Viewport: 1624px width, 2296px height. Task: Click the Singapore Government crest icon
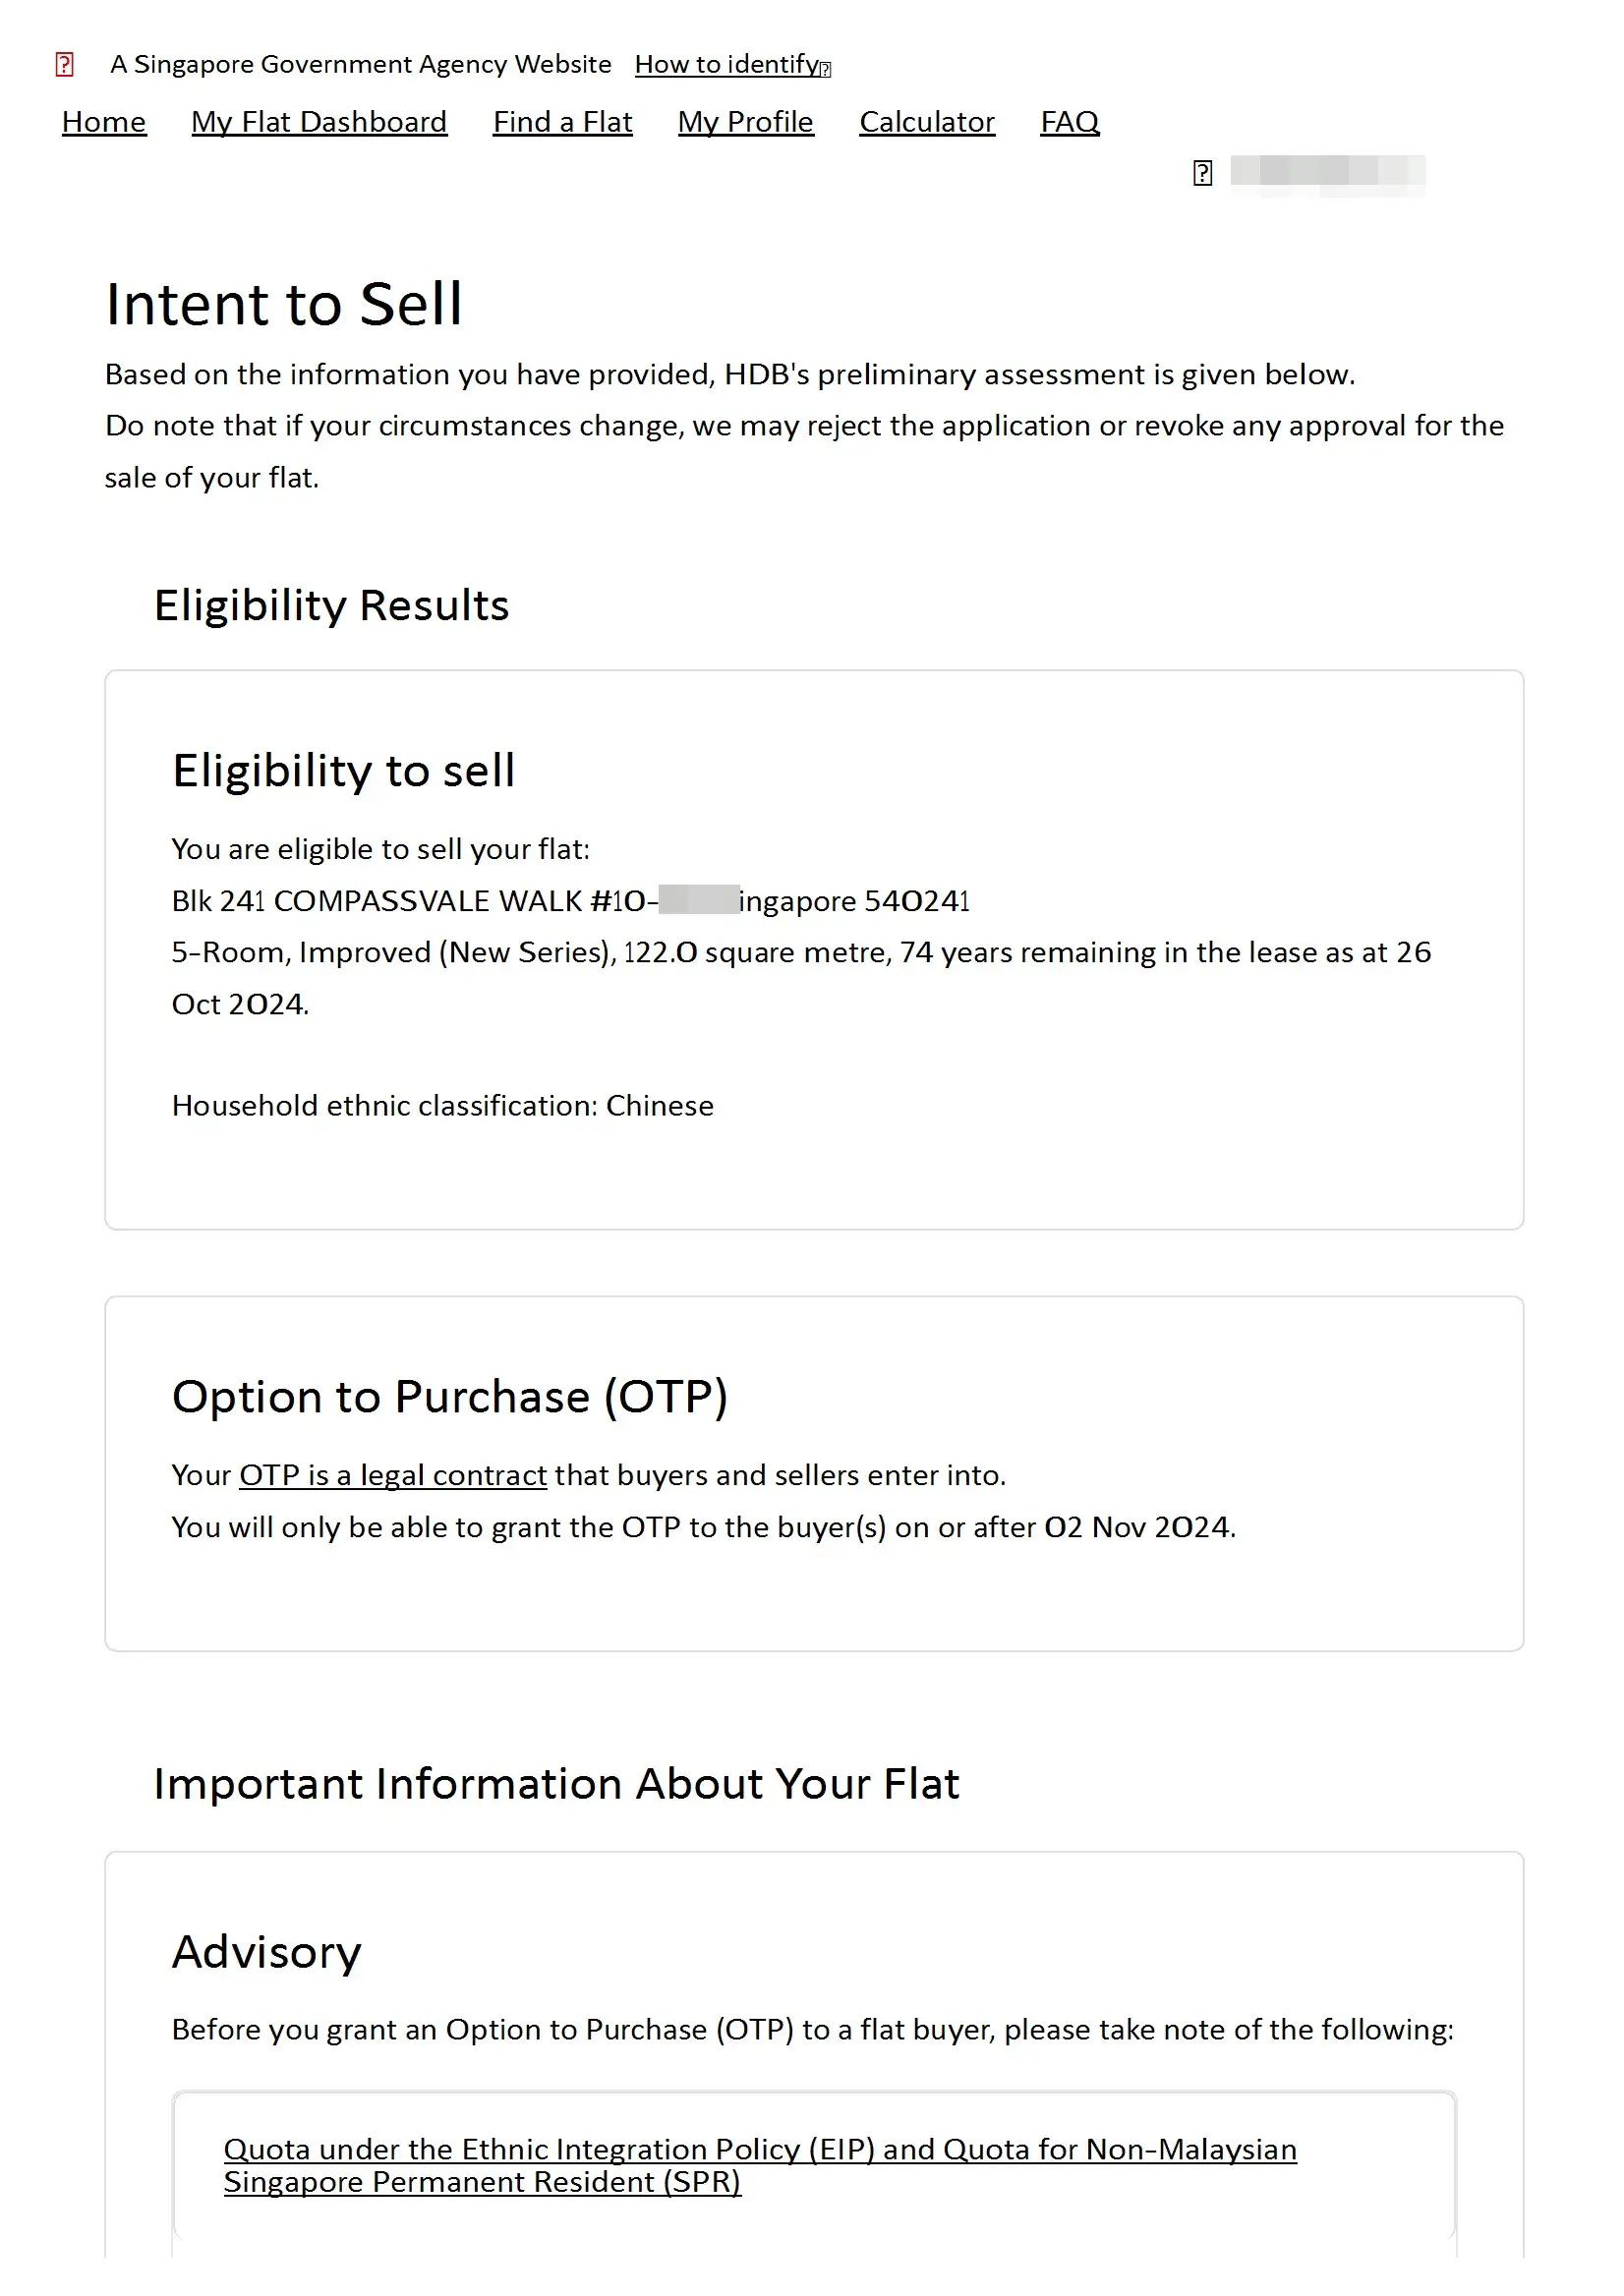point(65,64)
